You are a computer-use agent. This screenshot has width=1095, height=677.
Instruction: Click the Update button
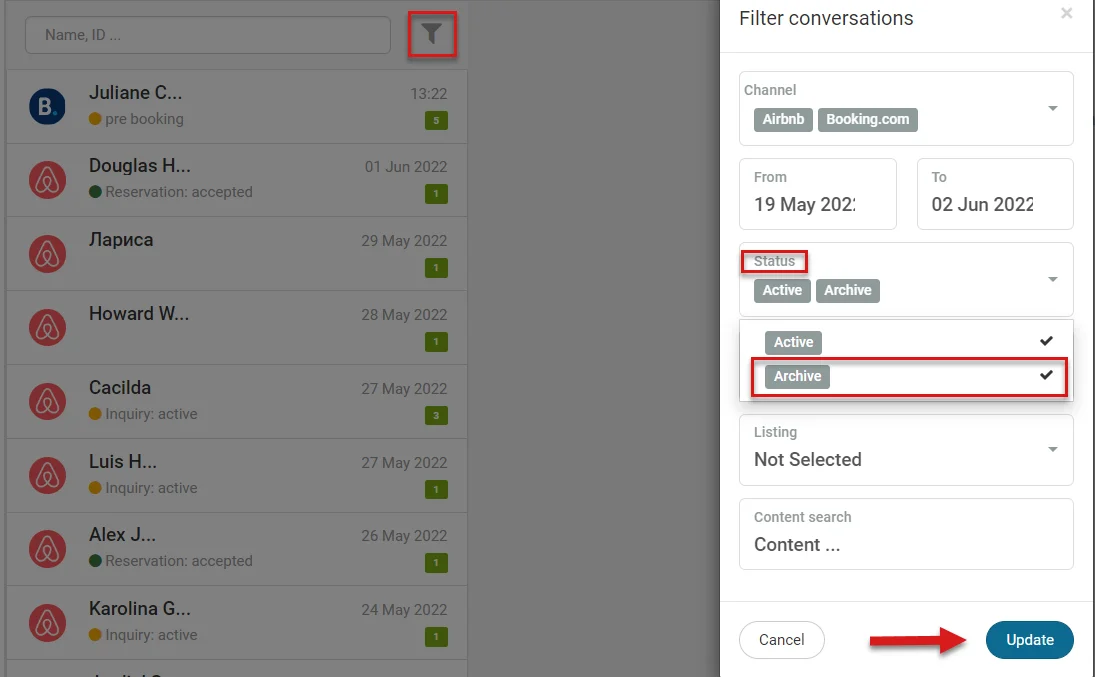click(1029, 640)
